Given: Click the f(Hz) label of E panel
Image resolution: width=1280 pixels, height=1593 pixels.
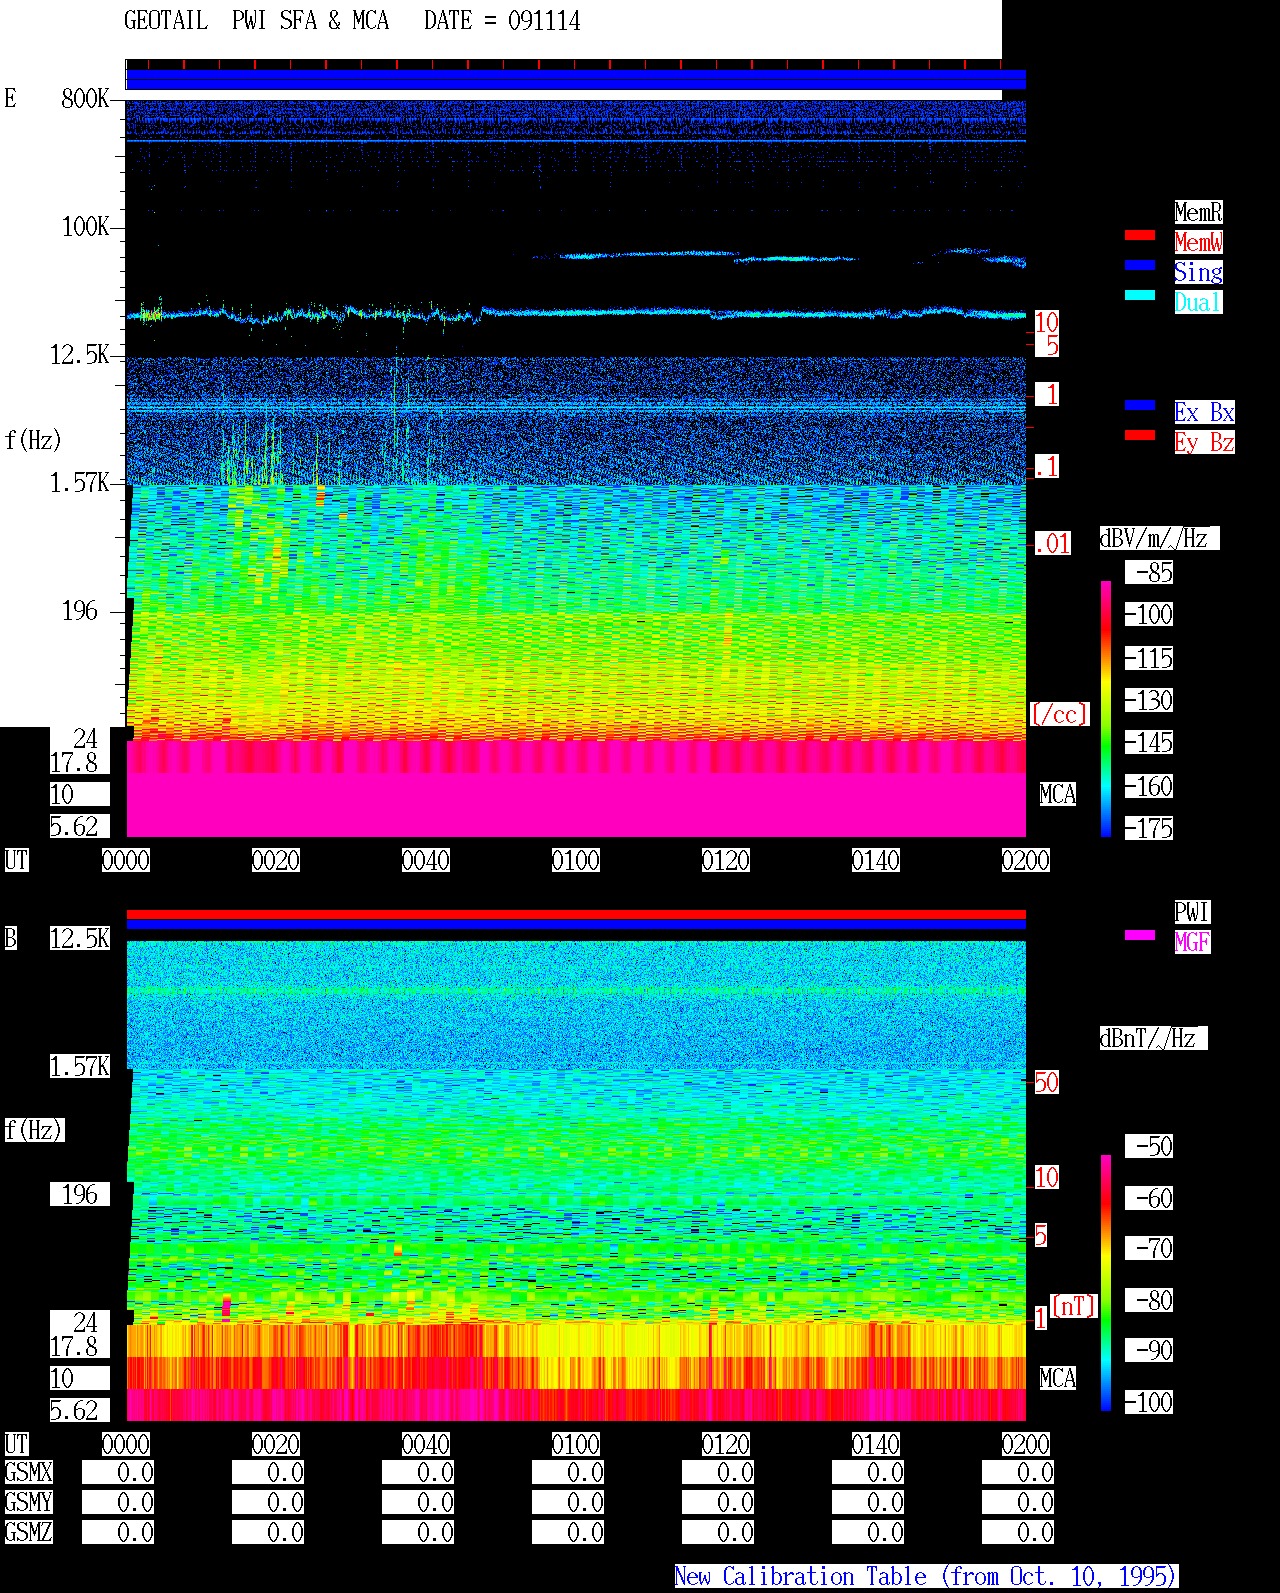Looking at the screenshot, I should 33,441.
